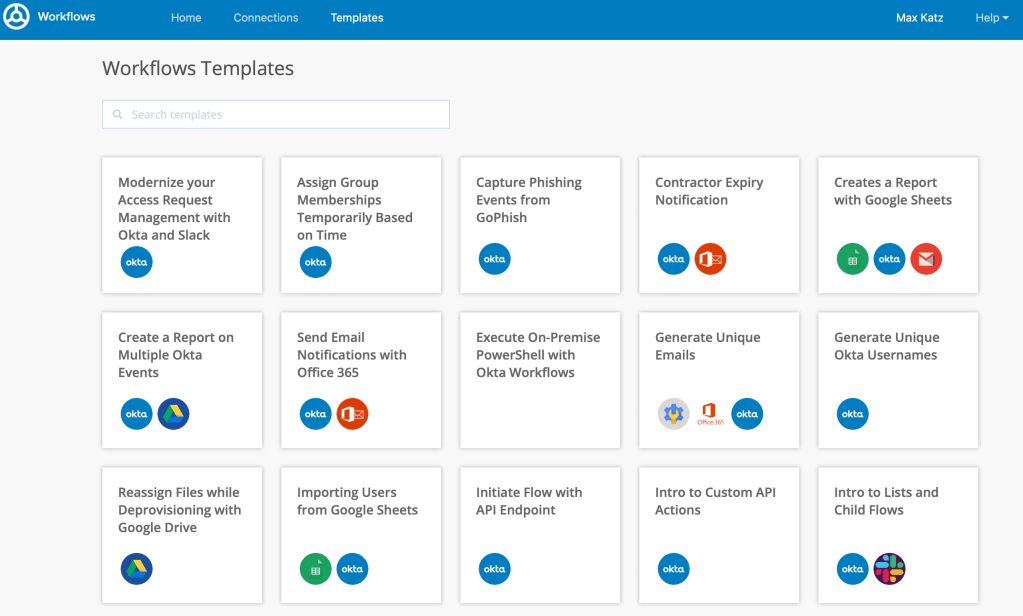Screen dimensions: 1023x616
Task: Click the search magnifier icon in the templates search
Action: pos(118,115)
